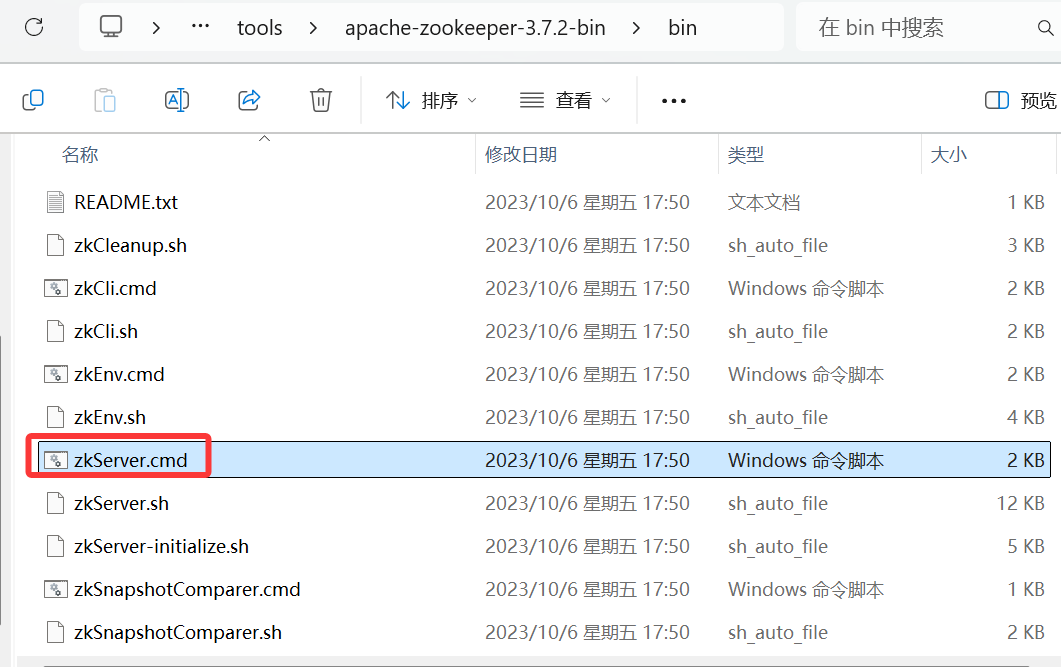
Task: Click the search magnifier icon
Action: point(1045,28)
